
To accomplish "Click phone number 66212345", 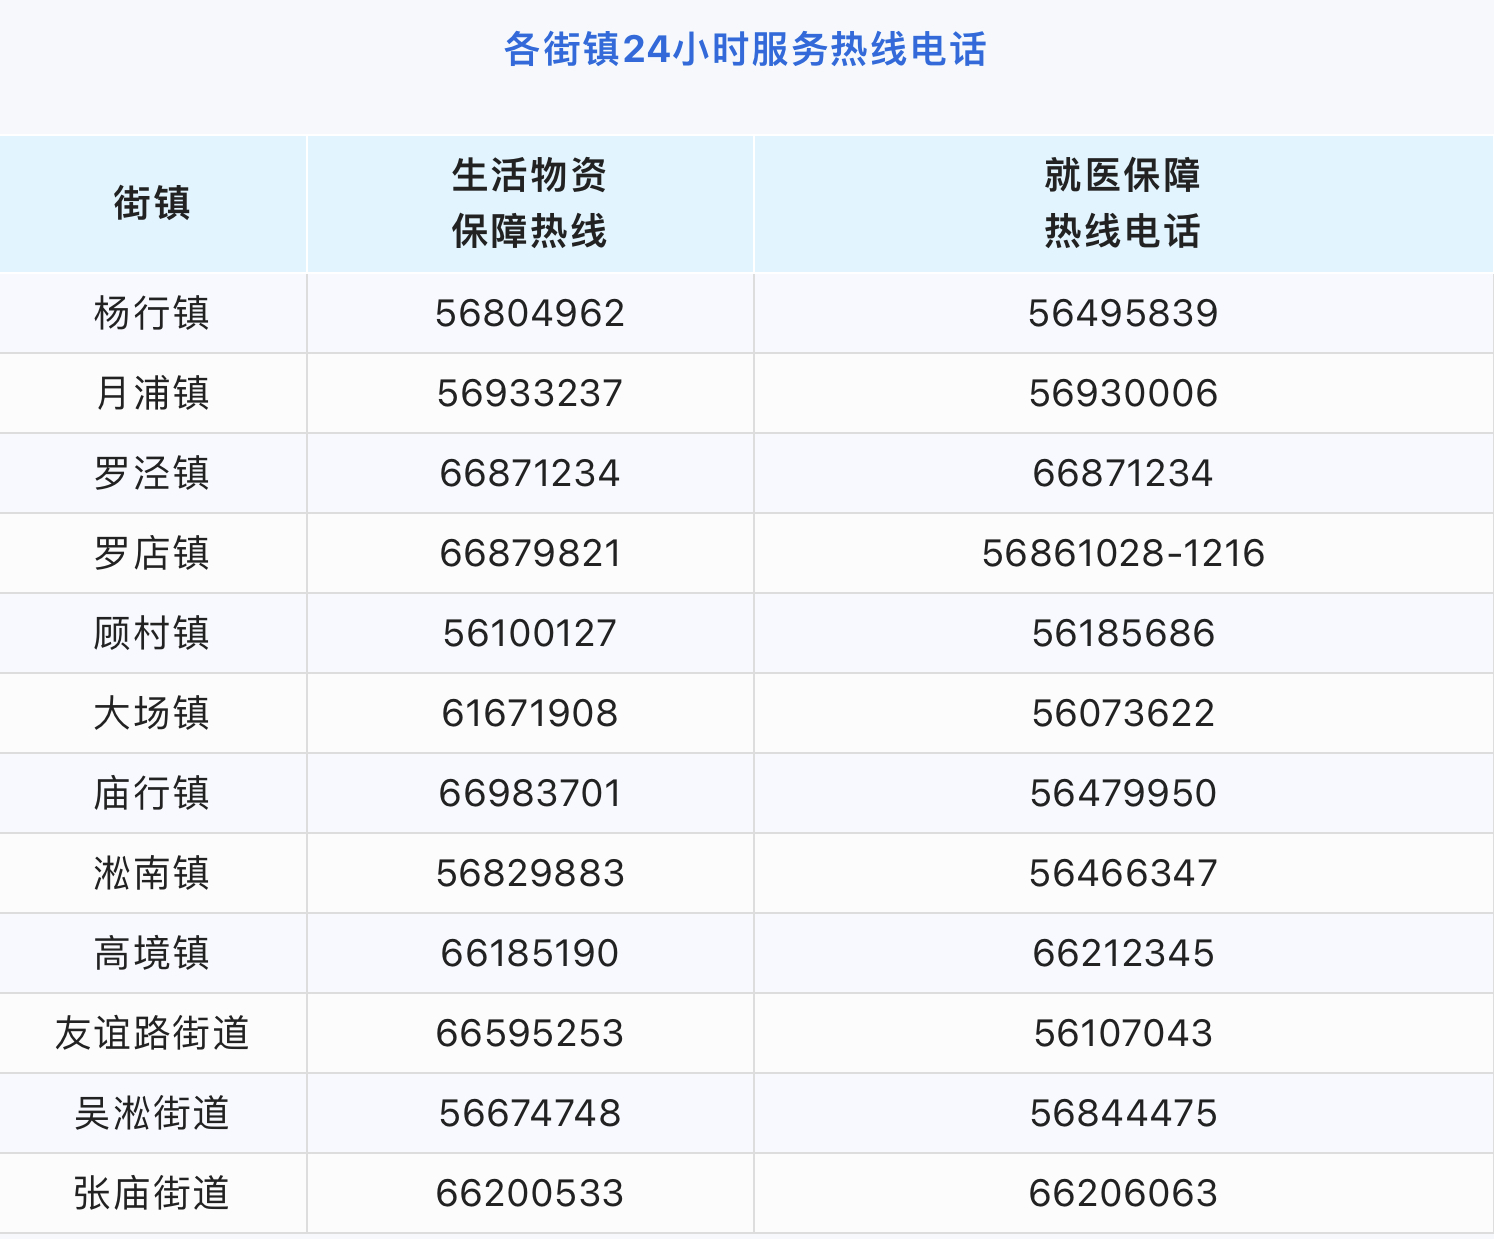I will [1123, 953].
